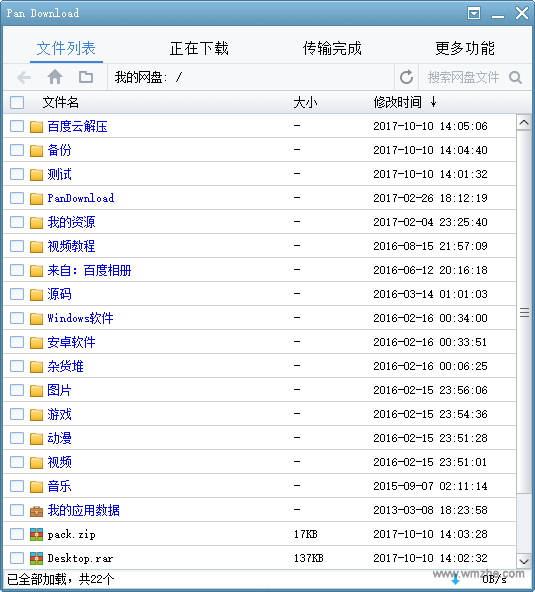Click the folder icon of 杂货堆
The width and height of the screenshot is (535, 592).
coord(36,367)
